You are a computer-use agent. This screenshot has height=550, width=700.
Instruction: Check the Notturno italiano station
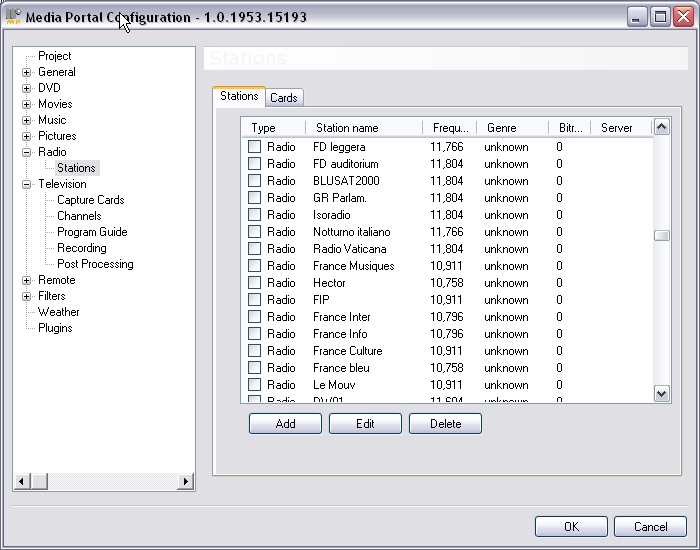pos(254,231)
